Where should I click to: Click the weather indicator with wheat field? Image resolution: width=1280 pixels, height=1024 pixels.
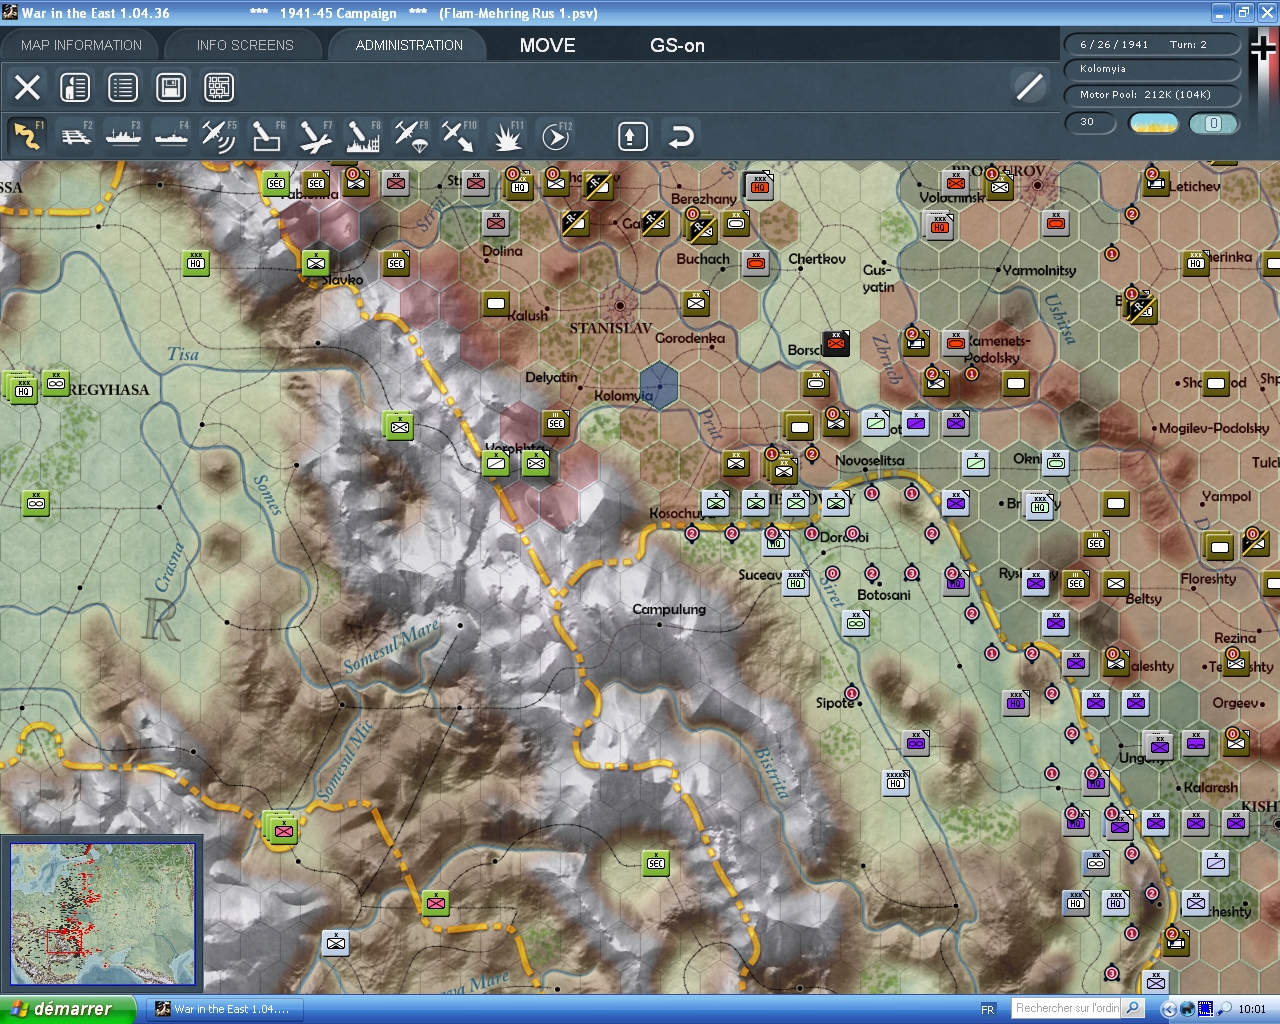coord(1153,123)
